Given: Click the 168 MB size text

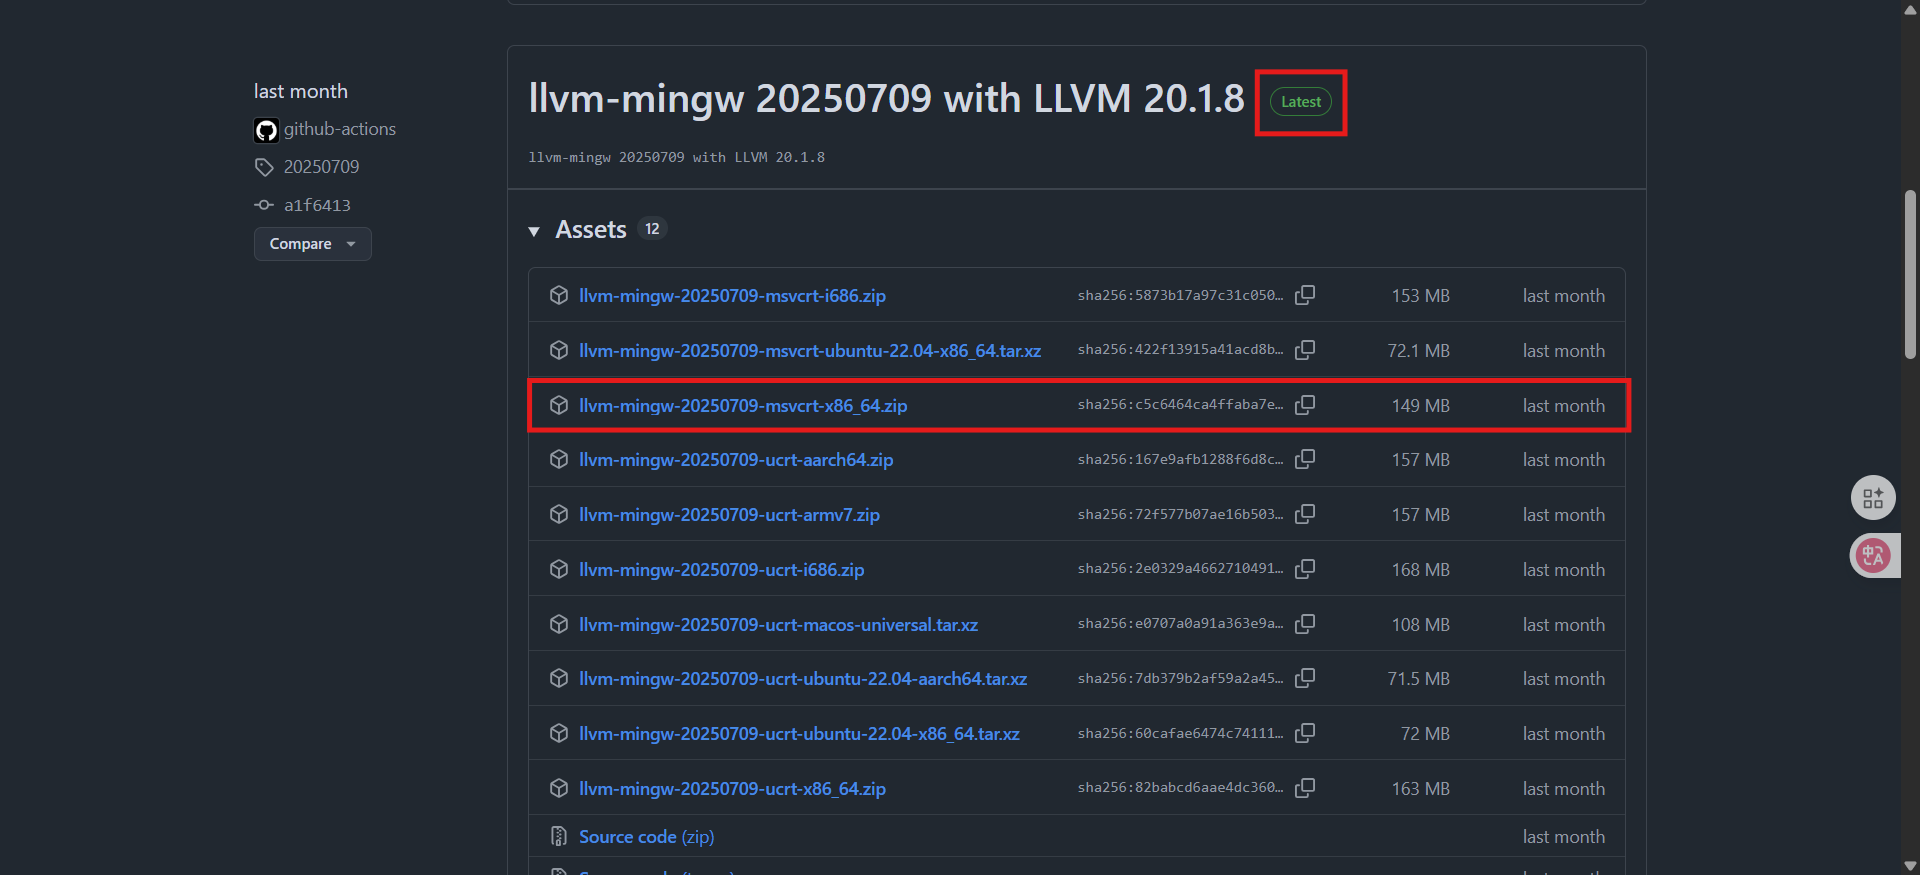Looking at the screenshot, I should tap(1420, 569).
